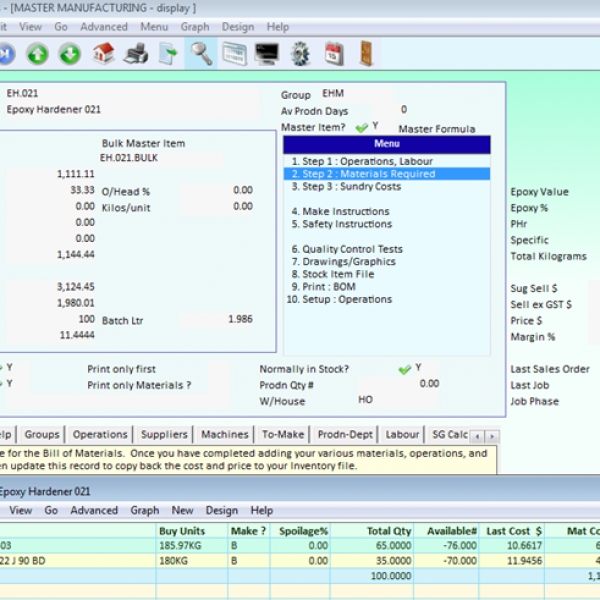The image size is (600, 600).
Task: Open Make Instructions menu entry
Action: 386,211
